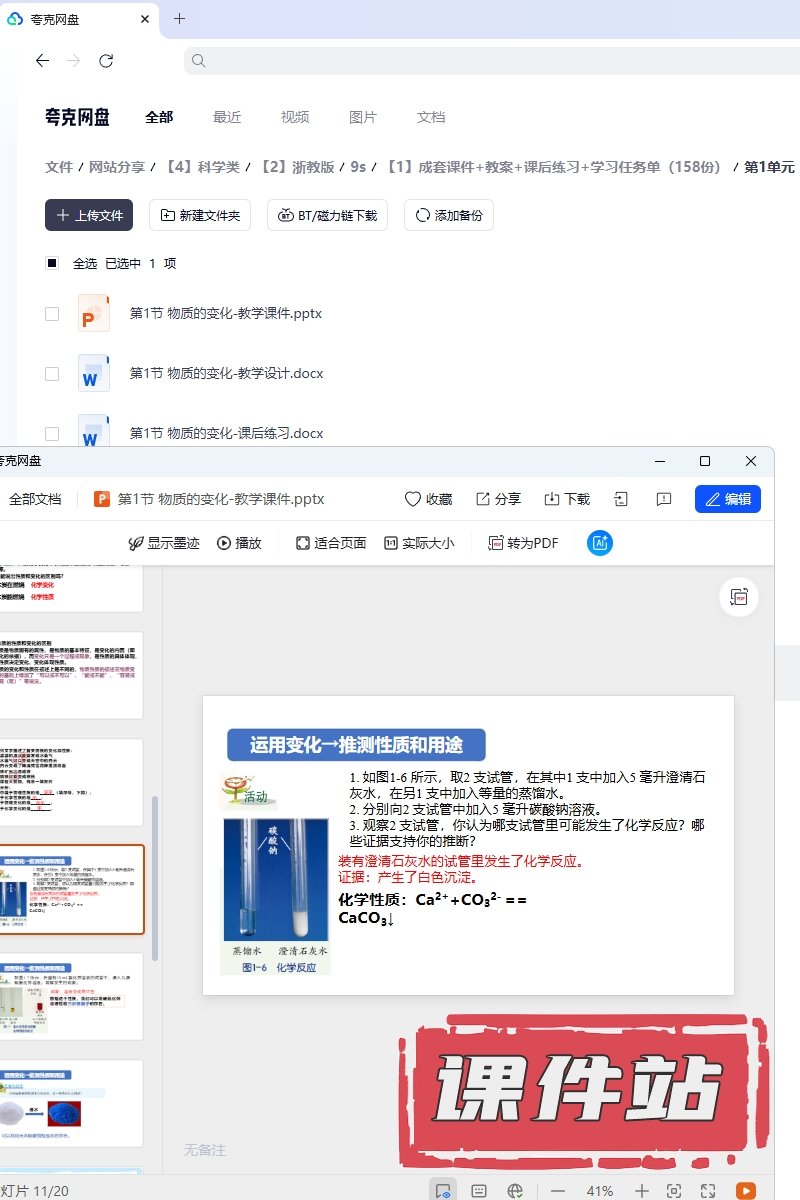Zoom out with the minus icon

coord(558,1191)
